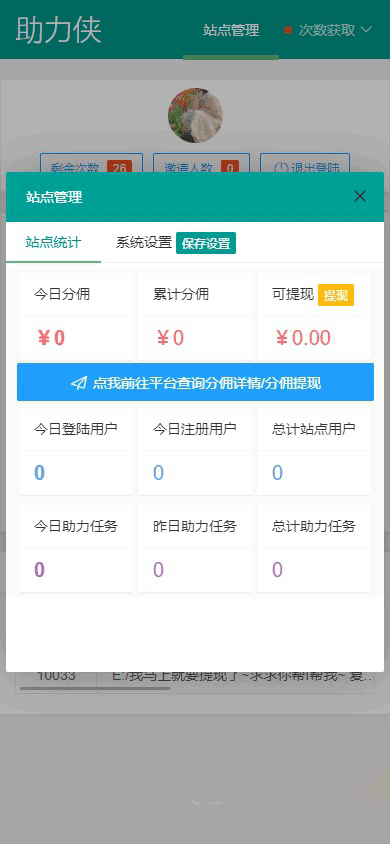Click the 总计站点用户 statistic card

(x=314, y=451)
